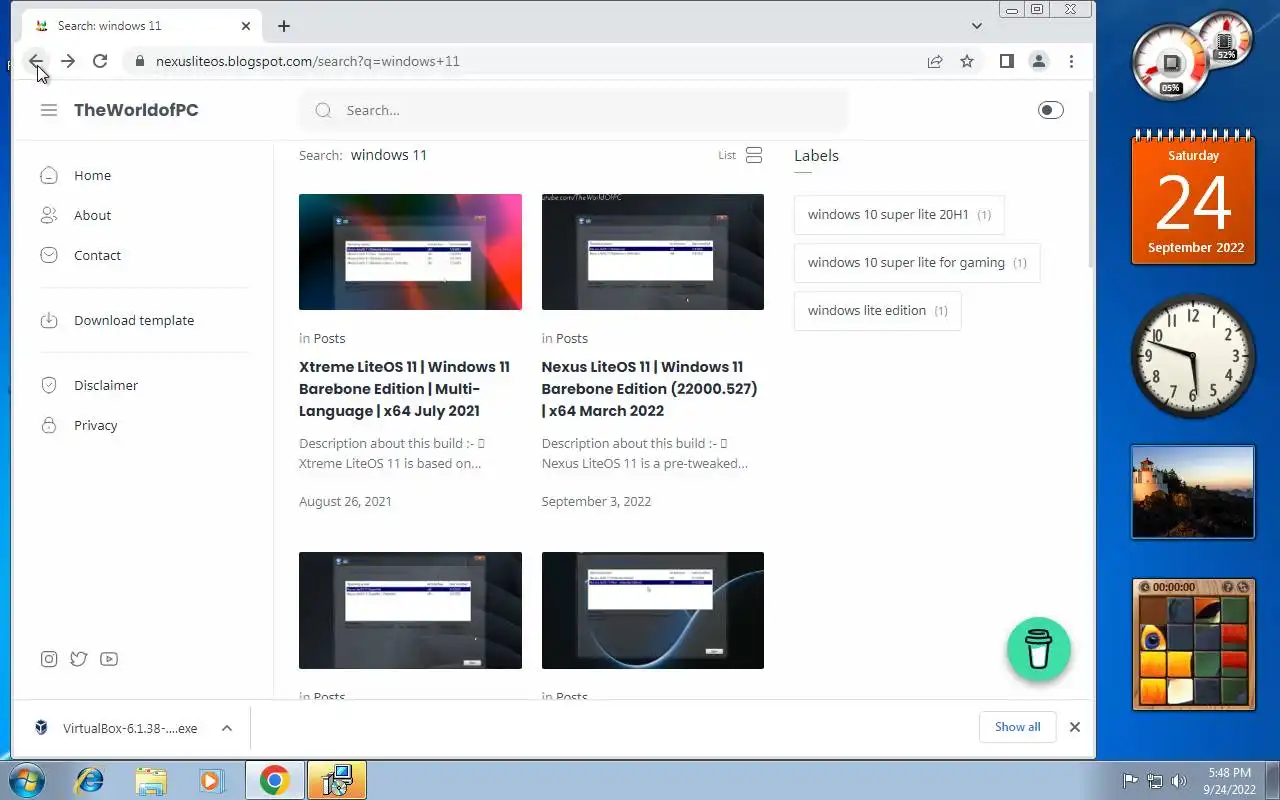Click the site Search field
Image resolution: width=1280 pixels, height=800 pixels.
[x=573, y=110]
